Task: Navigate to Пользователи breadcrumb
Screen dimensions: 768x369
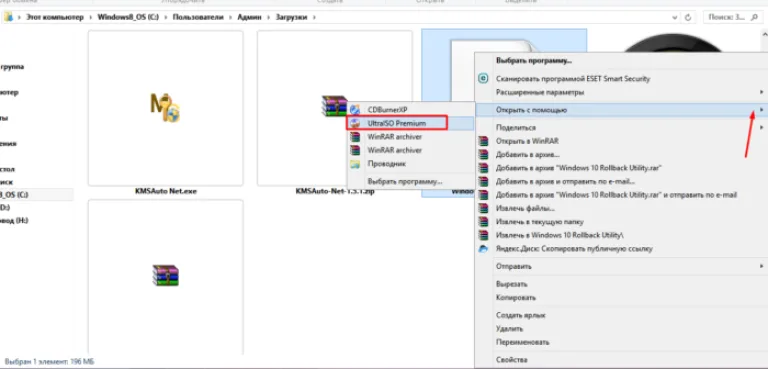Action: 197,17
